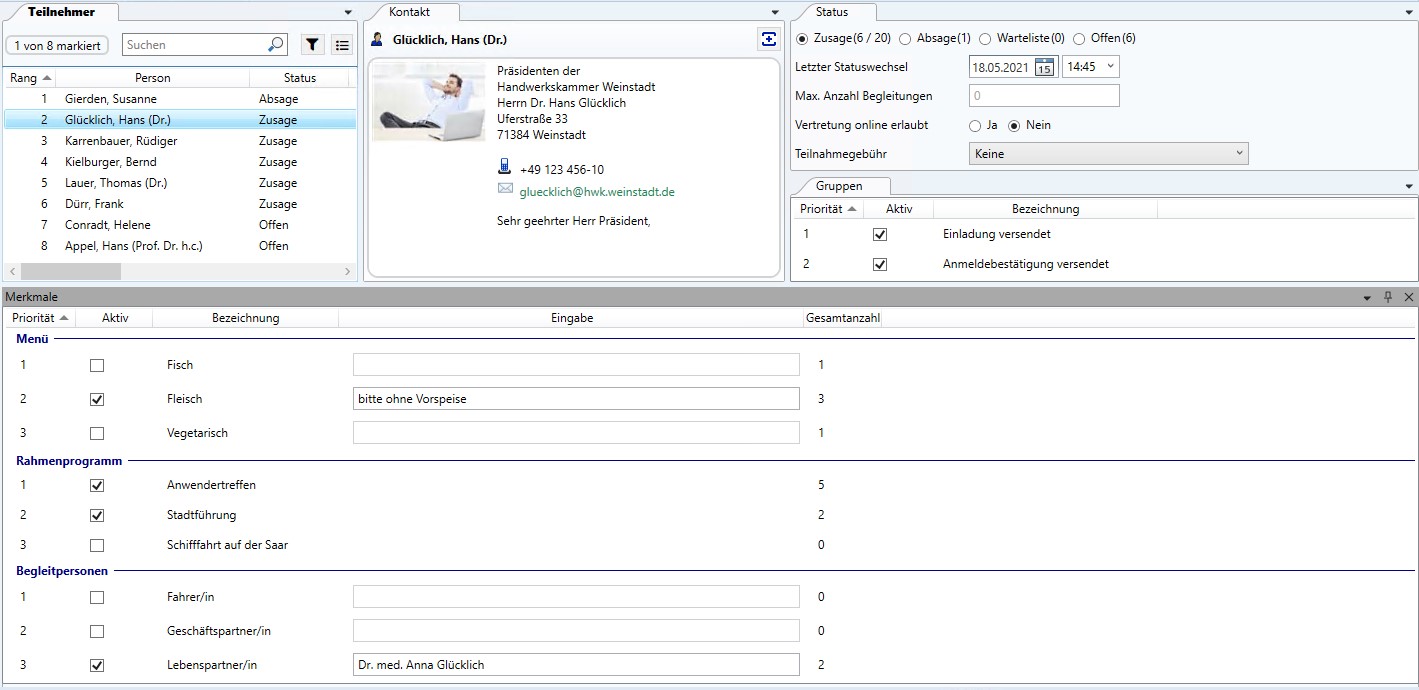Click the filter funnel icon in Teilnehmer

pyautogui.click(x=313, y=45)
